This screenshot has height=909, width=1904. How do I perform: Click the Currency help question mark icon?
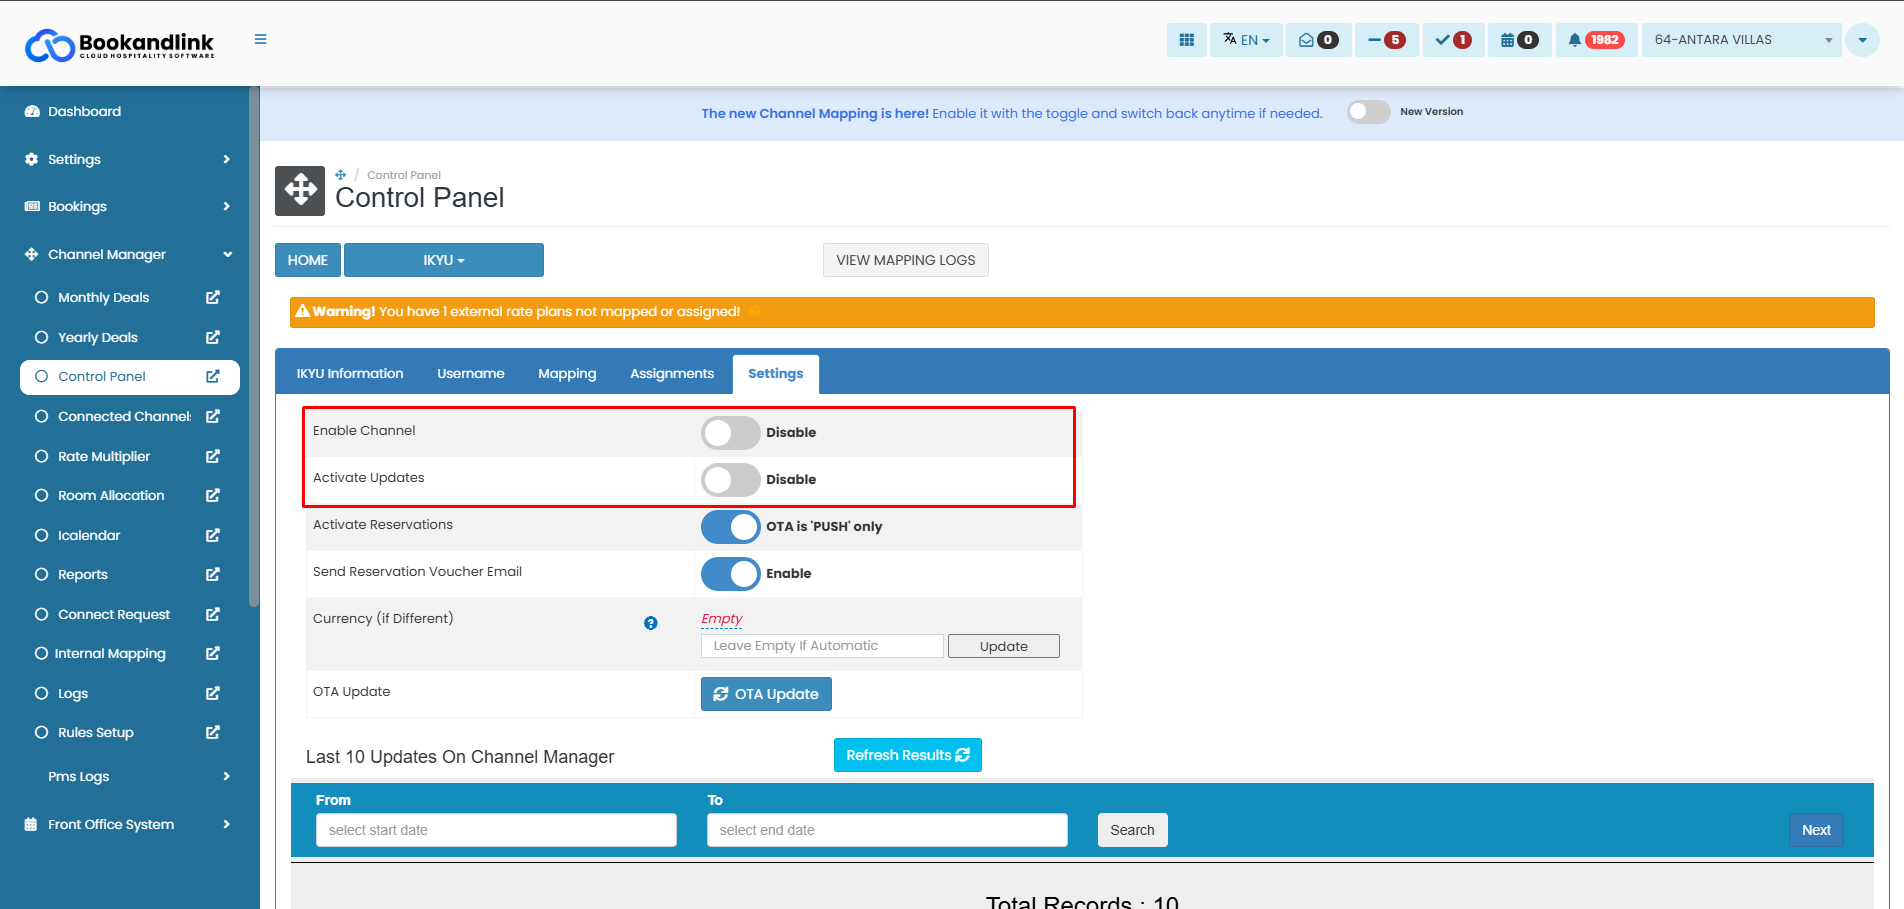tap(651, 623)
